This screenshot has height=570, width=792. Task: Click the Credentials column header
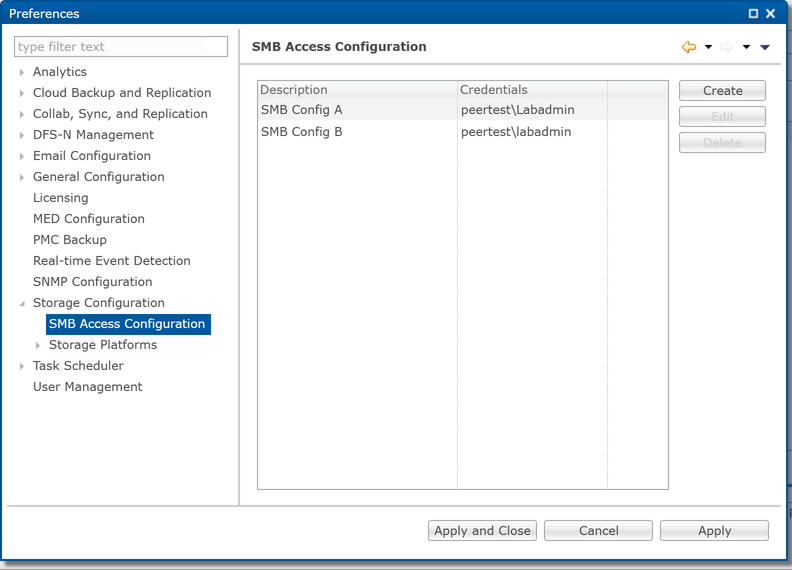point(532,89)
